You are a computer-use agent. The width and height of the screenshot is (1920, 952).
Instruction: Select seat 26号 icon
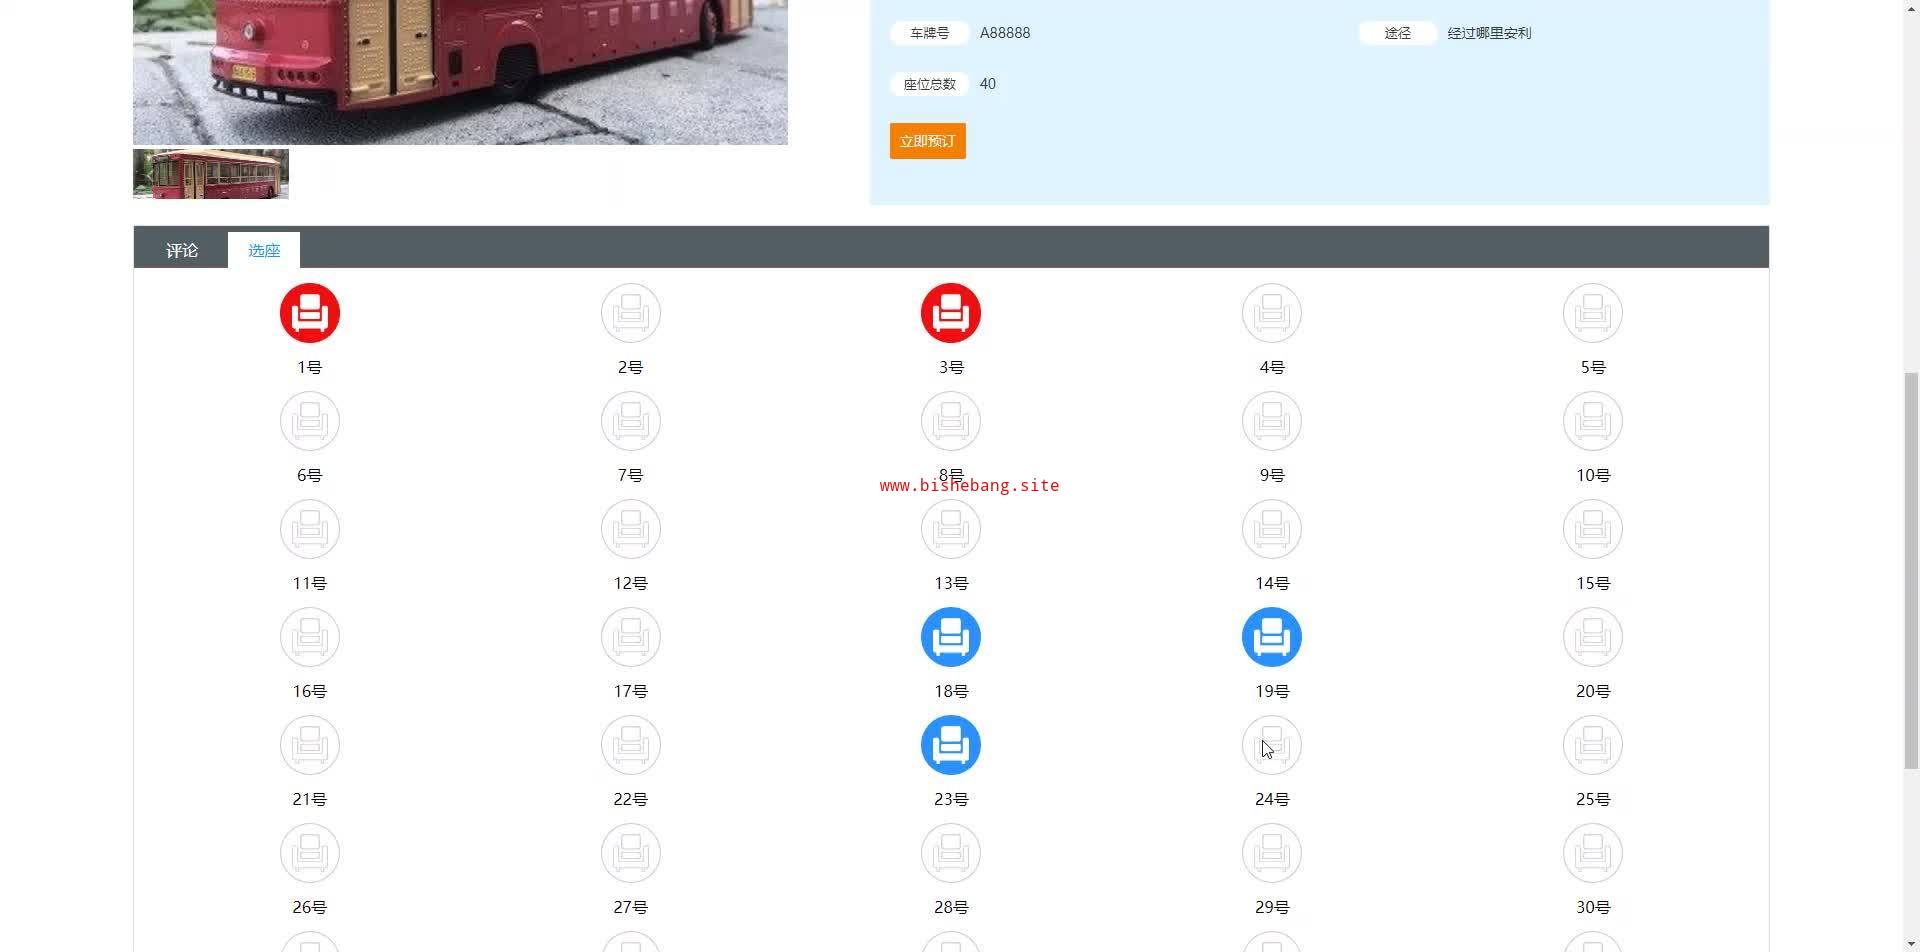[x=310, y=853]
